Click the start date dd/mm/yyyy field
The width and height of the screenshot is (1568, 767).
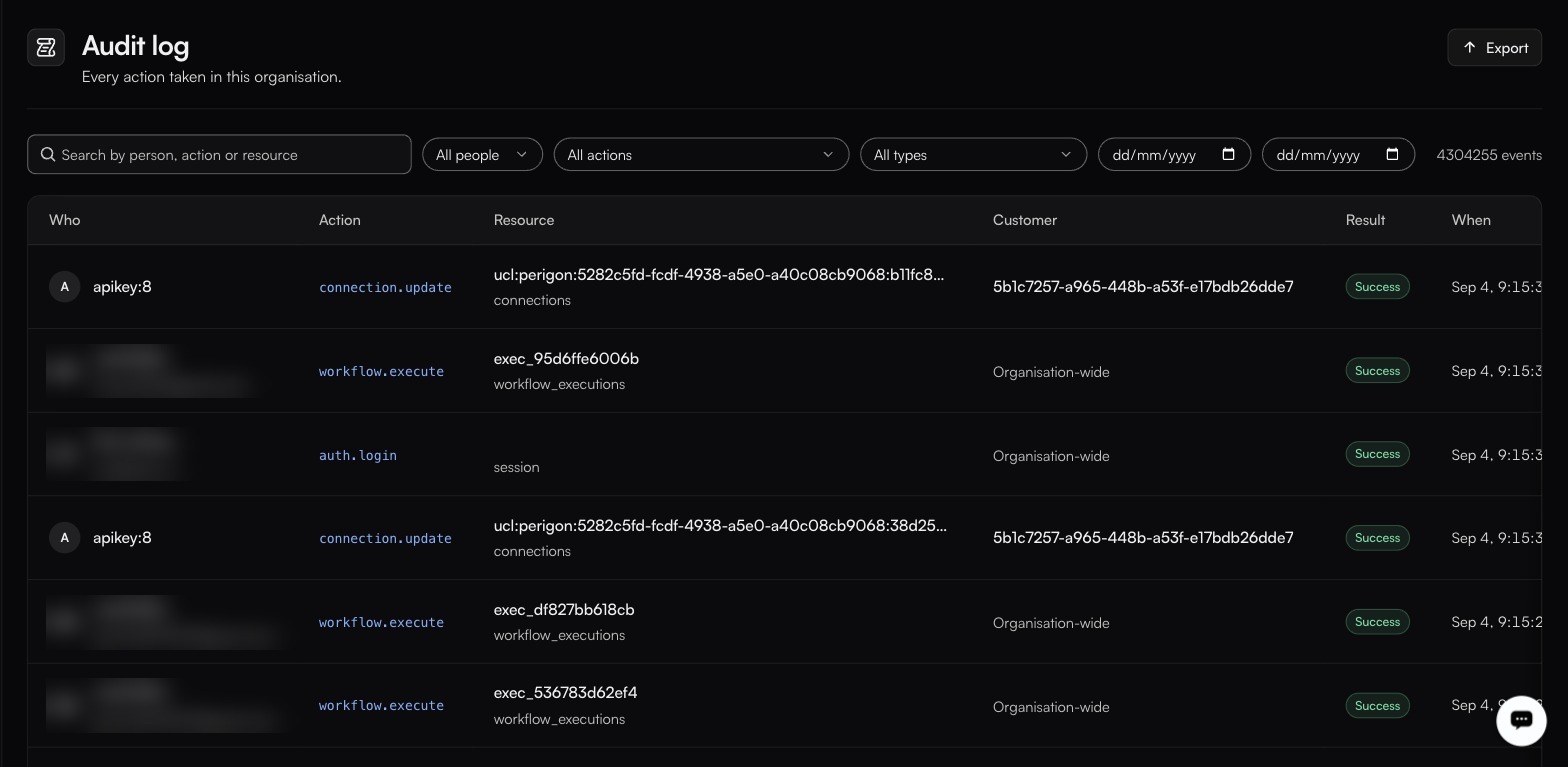click(1174, 154)
